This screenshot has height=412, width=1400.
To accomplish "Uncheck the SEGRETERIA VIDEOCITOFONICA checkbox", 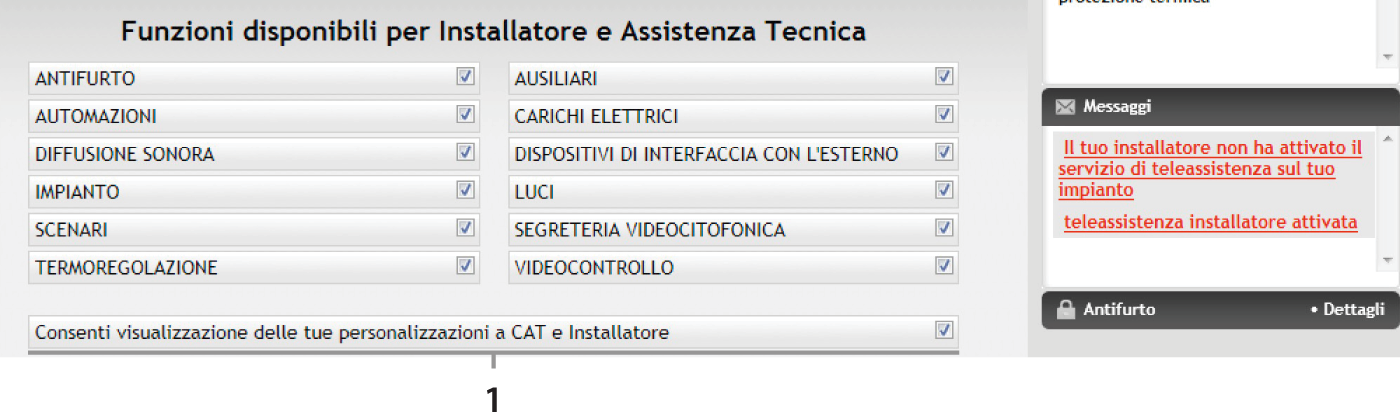I will pos(943,228).
